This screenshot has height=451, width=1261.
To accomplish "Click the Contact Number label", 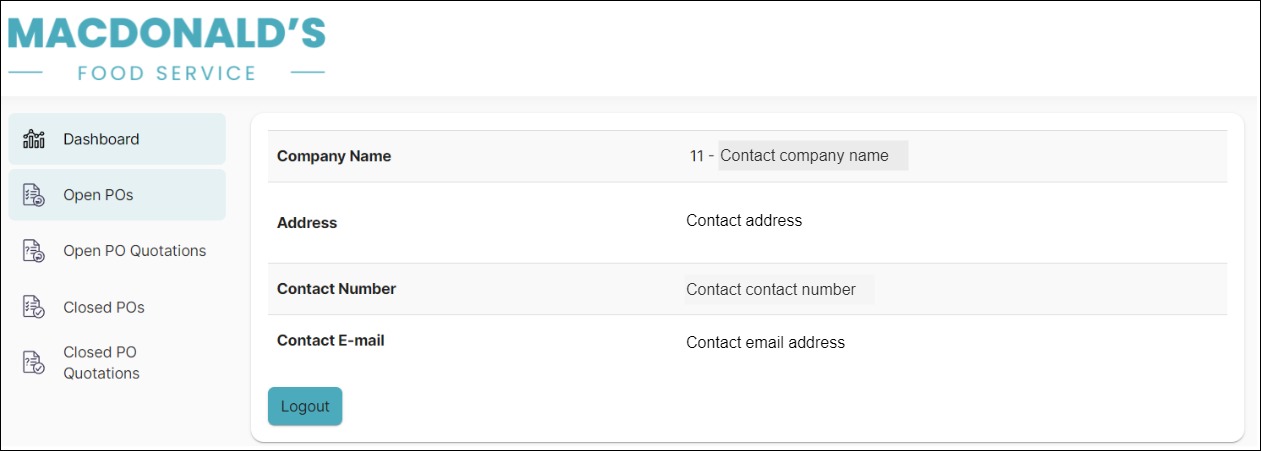I will click(336, 289).
